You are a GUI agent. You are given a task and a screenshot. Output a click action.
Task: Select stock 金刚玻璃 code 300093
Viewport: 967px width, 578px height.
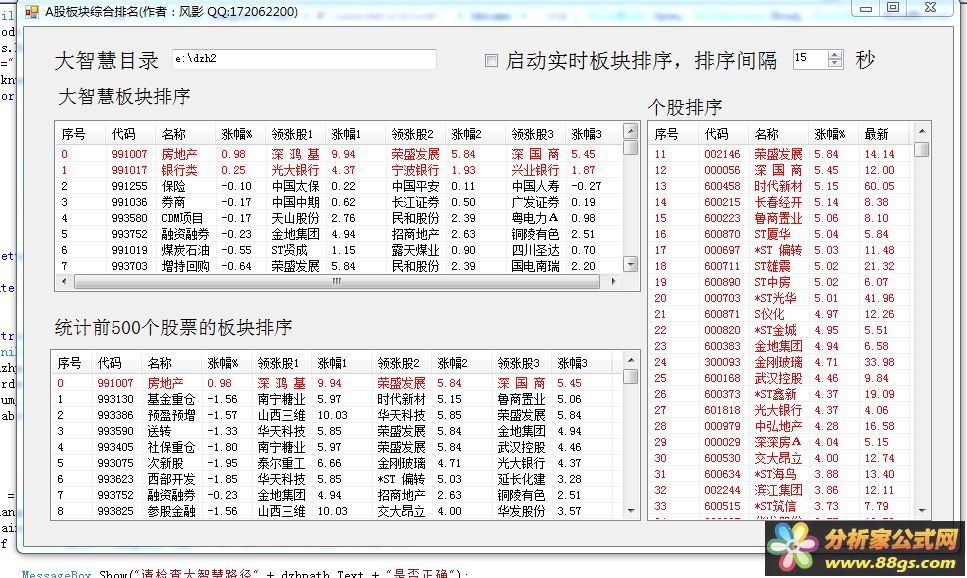point(781,362)
